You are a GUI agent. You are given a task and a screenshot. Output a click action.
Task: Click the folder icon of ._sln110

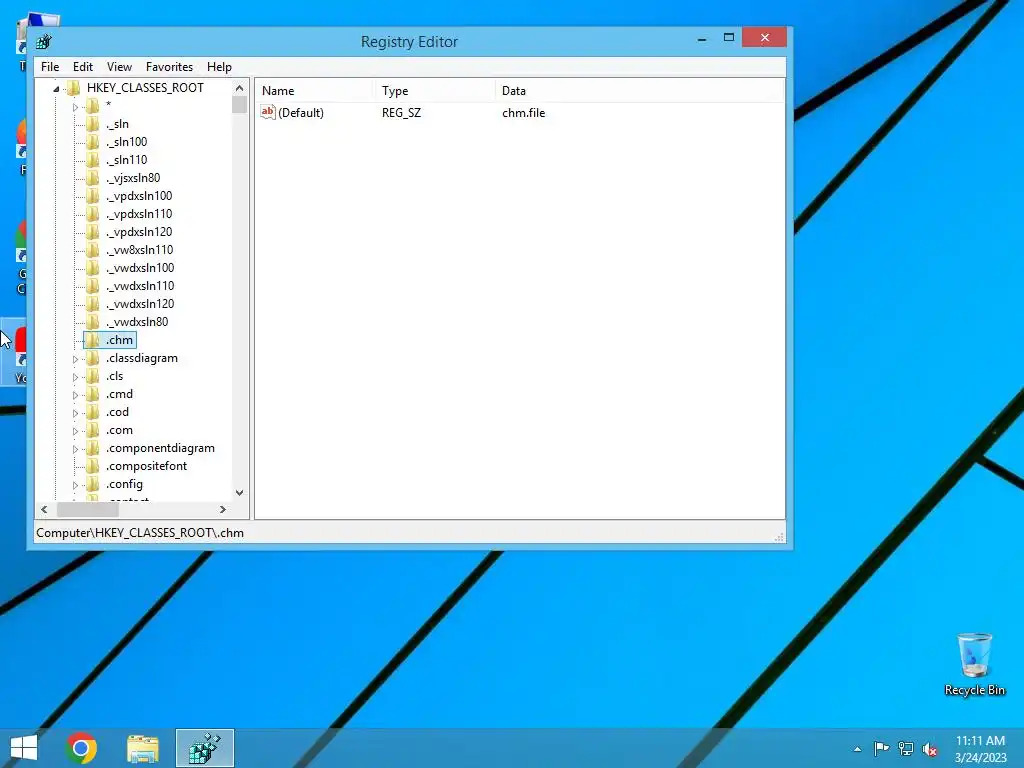tap(93, 160)
